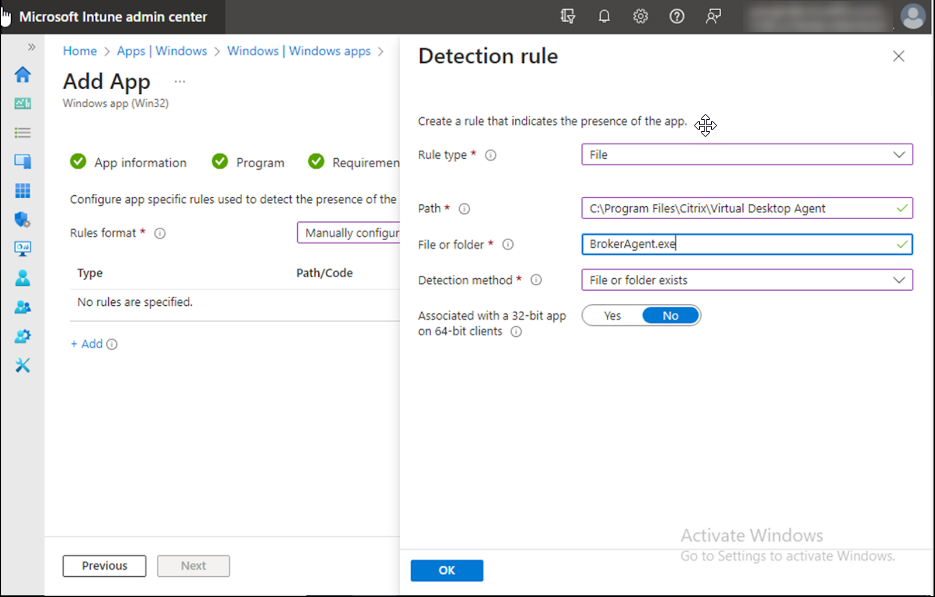Click OK to save the detection rule
935x597 pixels.
(446, 570)
